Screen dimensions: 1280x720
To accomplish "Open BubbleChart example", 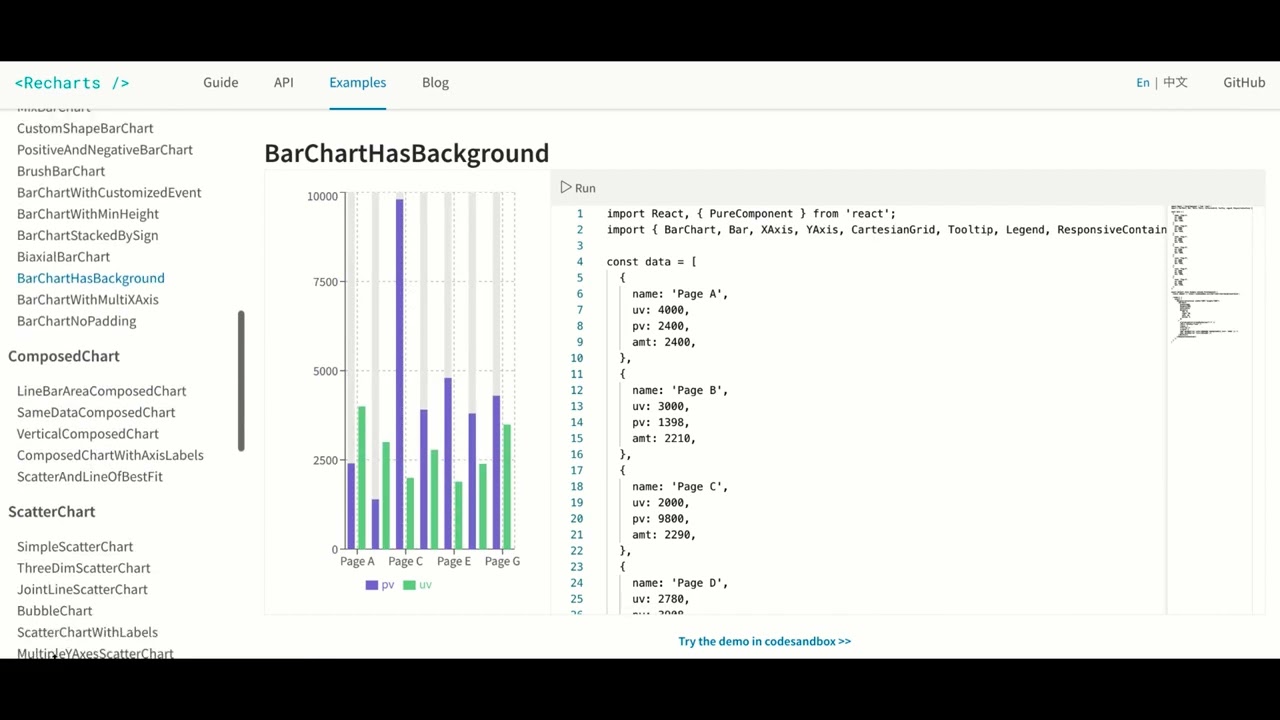I will click(55, 611).
